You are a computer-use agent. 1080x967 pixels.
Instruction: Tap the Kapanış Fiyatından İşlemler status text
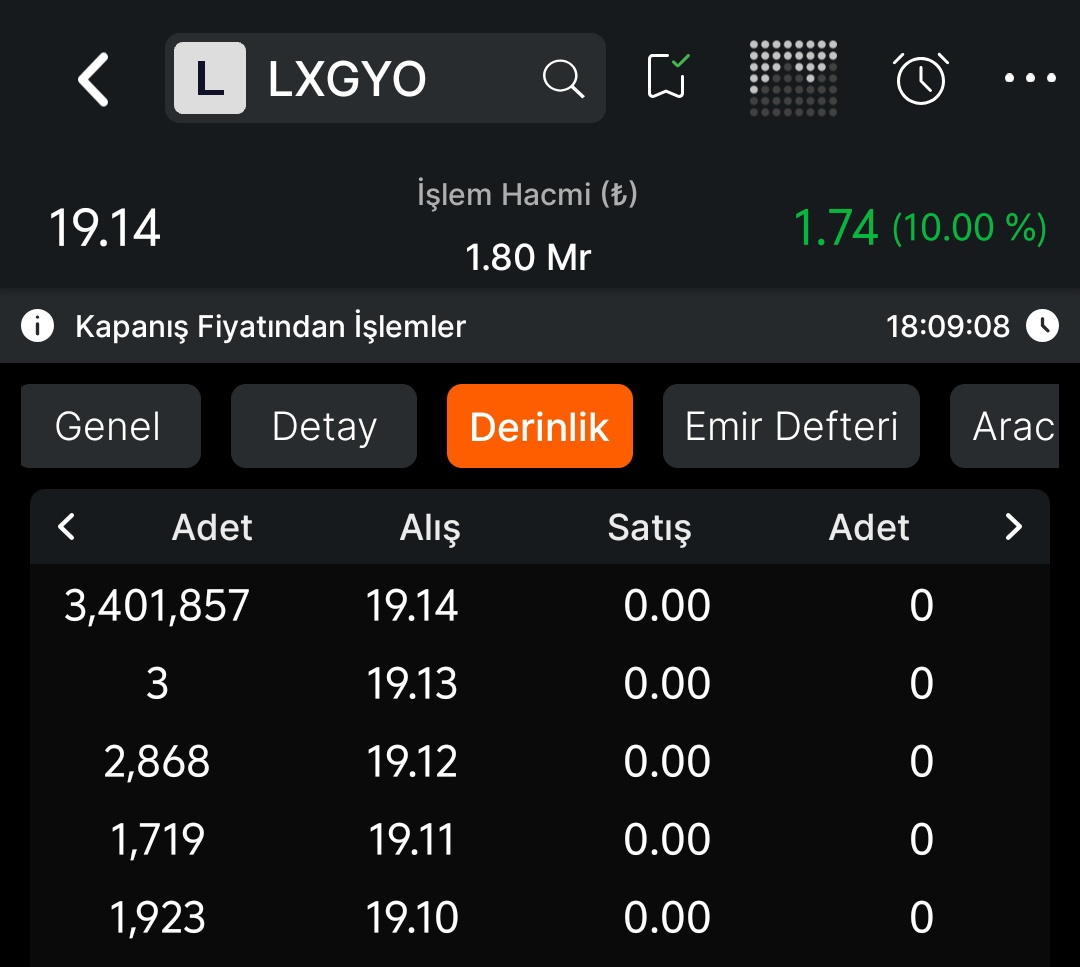[271, 326]
